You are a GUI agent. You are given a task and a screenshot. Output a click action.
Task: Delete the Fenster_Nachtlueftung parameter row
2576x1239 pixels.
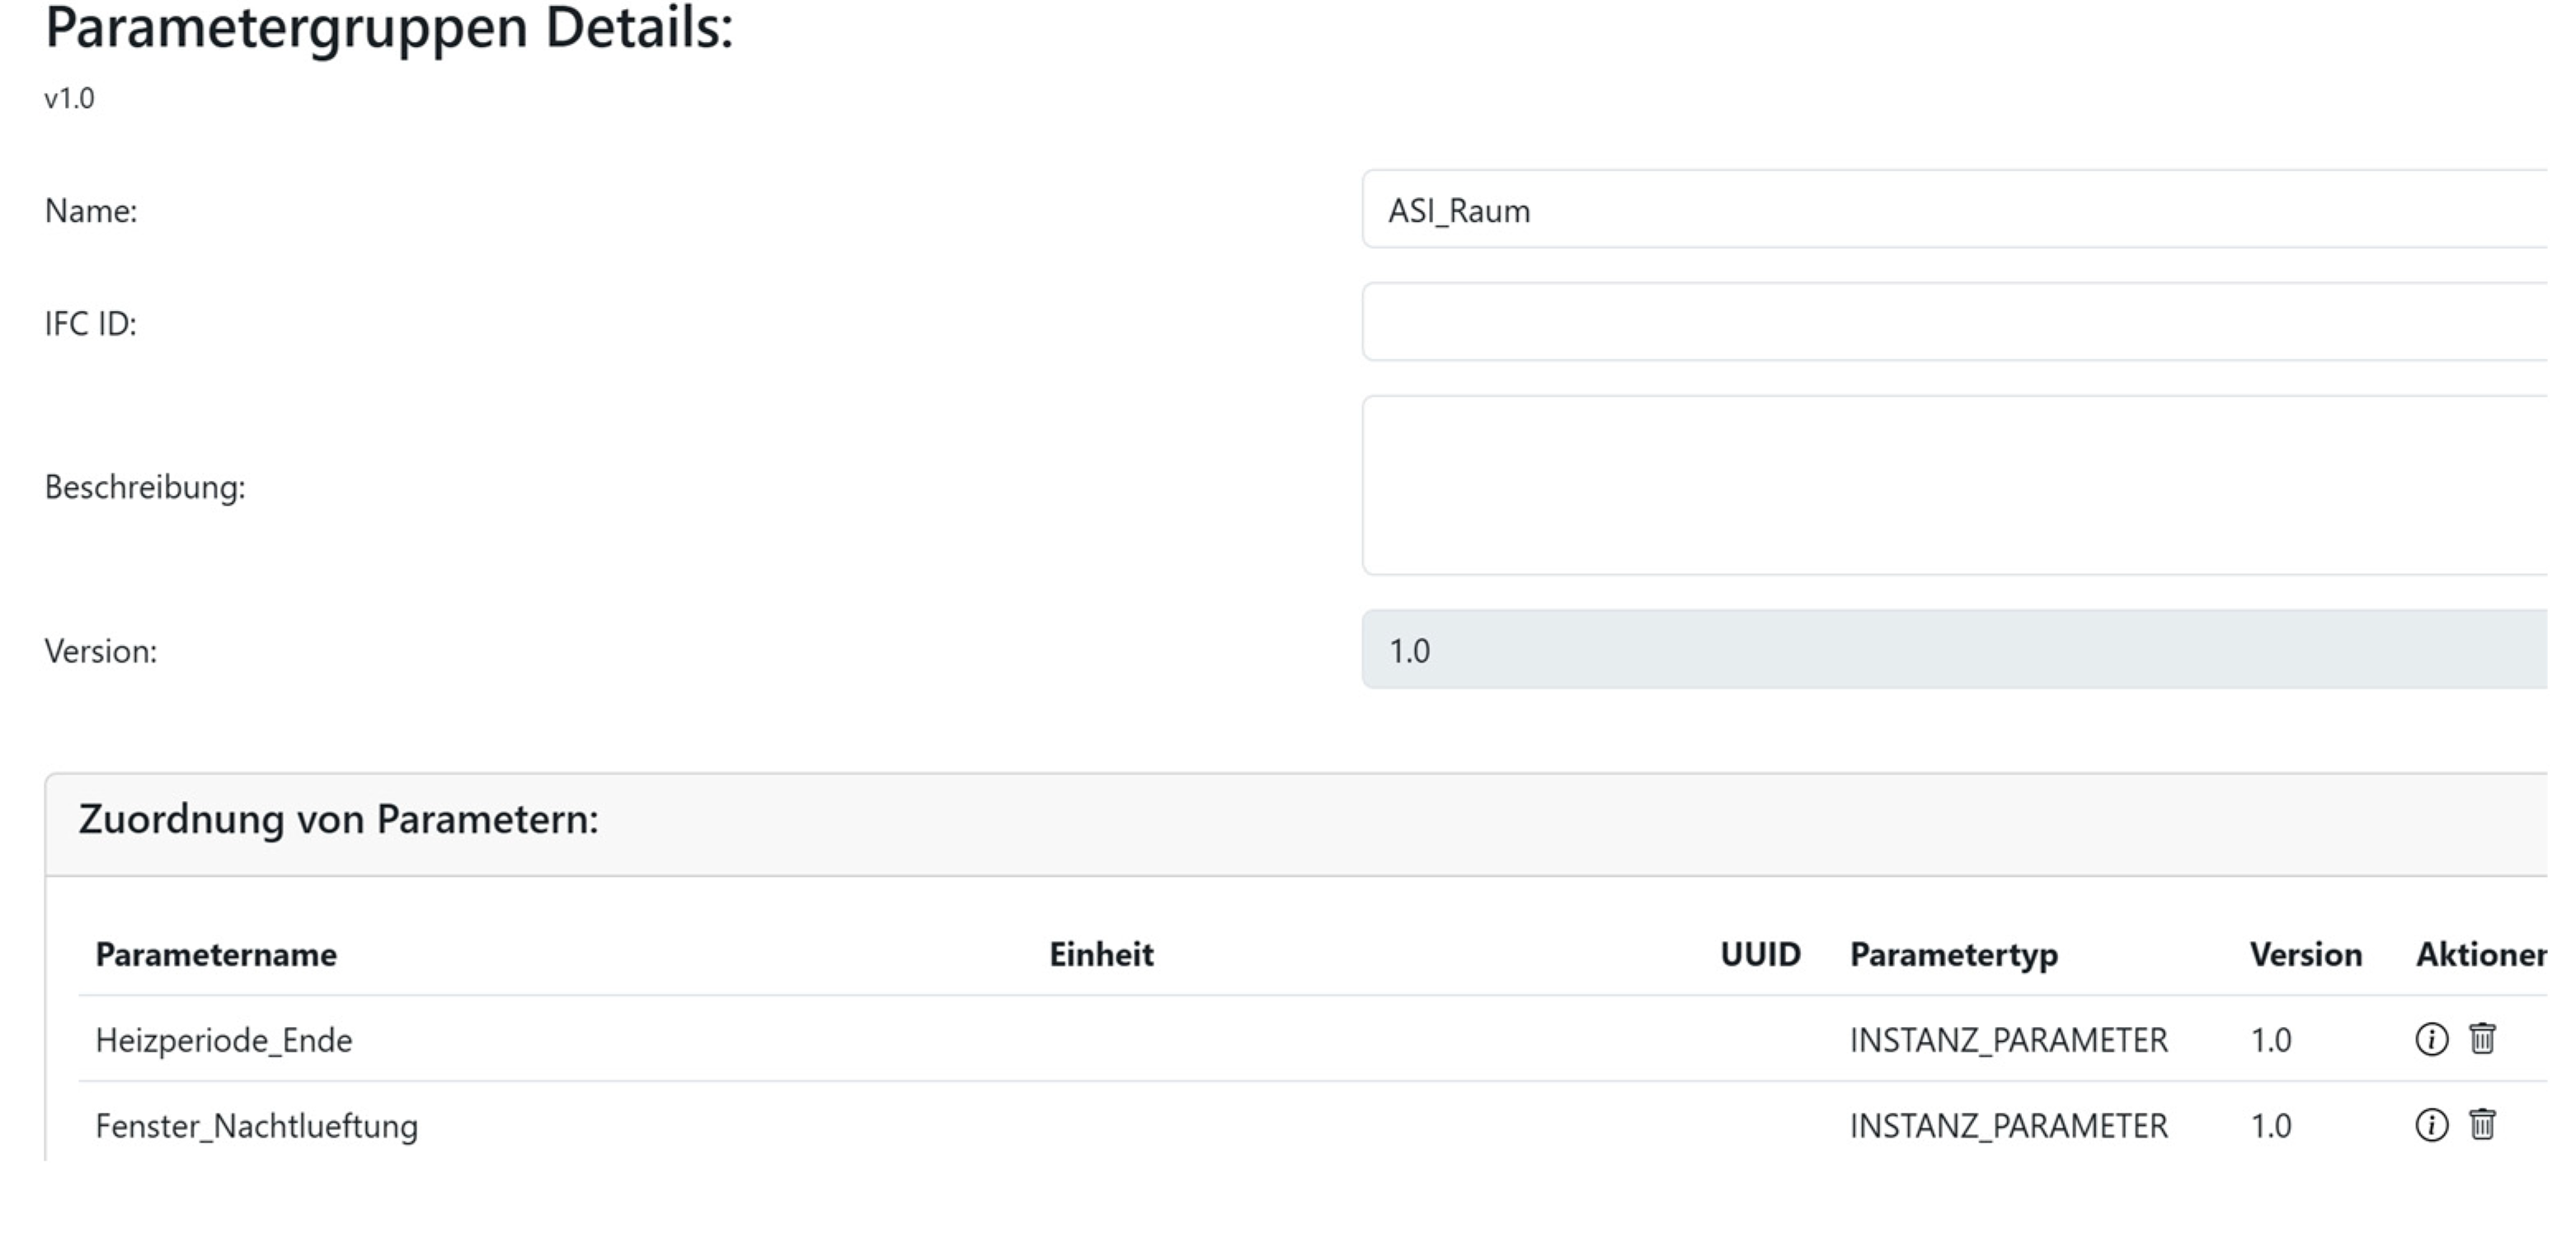pos(2482,1125)
